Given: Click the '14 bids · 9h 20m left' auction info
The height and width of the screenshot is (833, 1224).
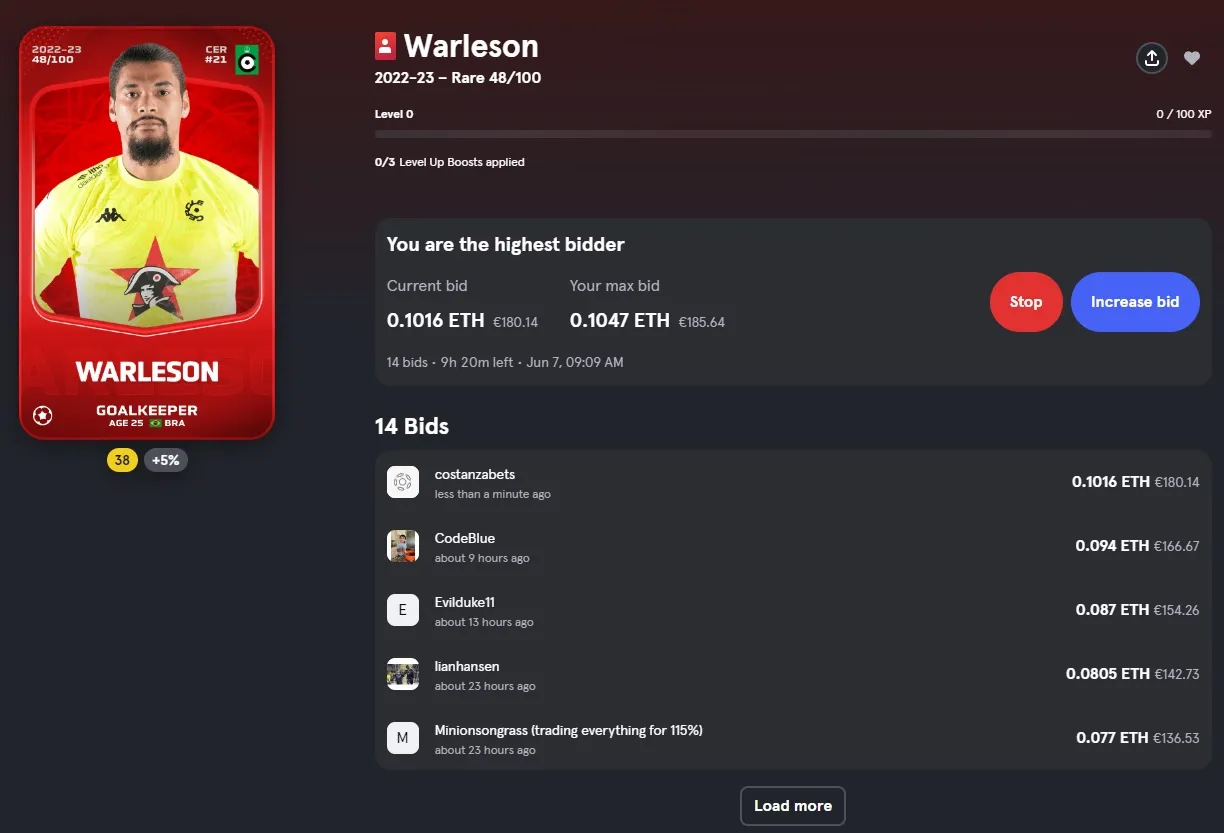Looking at the screenshot, I should tap(505, 362).
